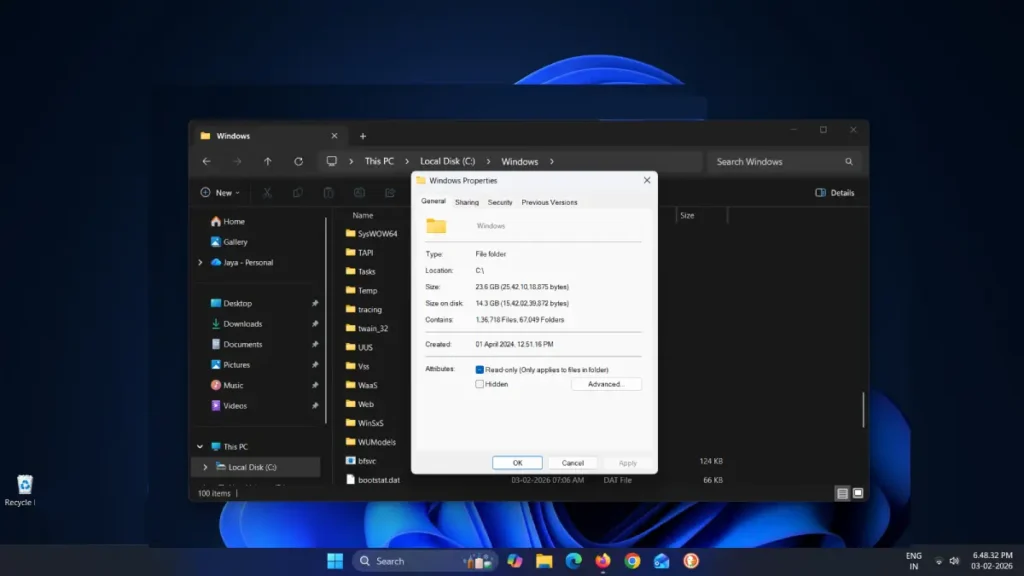Open the Home section in File Explorer
Image resolution: width=1024 pixels, height=576 pixels.
coord(231,221)
